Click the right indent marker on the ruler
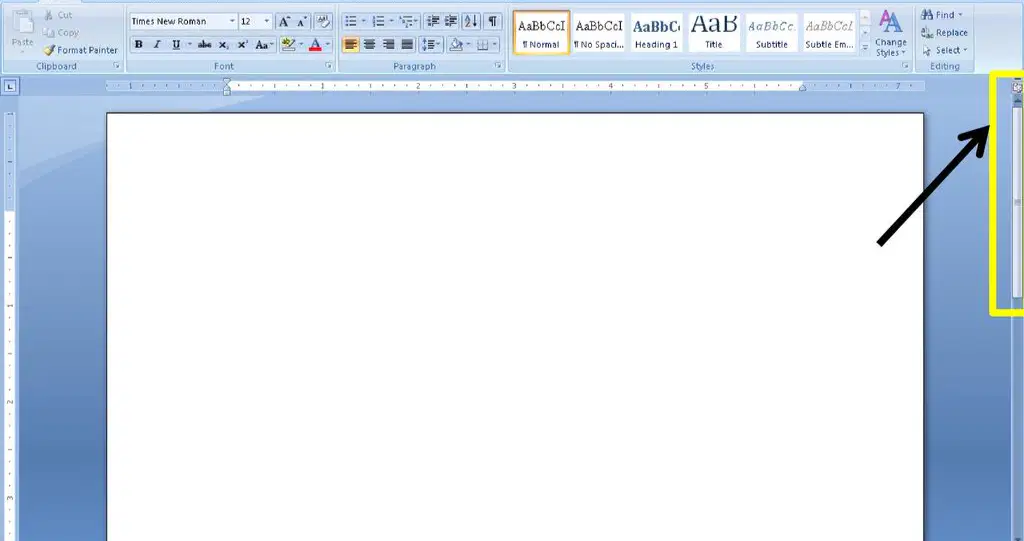This screenshot has height=541, width=1024. click(803, 88)
